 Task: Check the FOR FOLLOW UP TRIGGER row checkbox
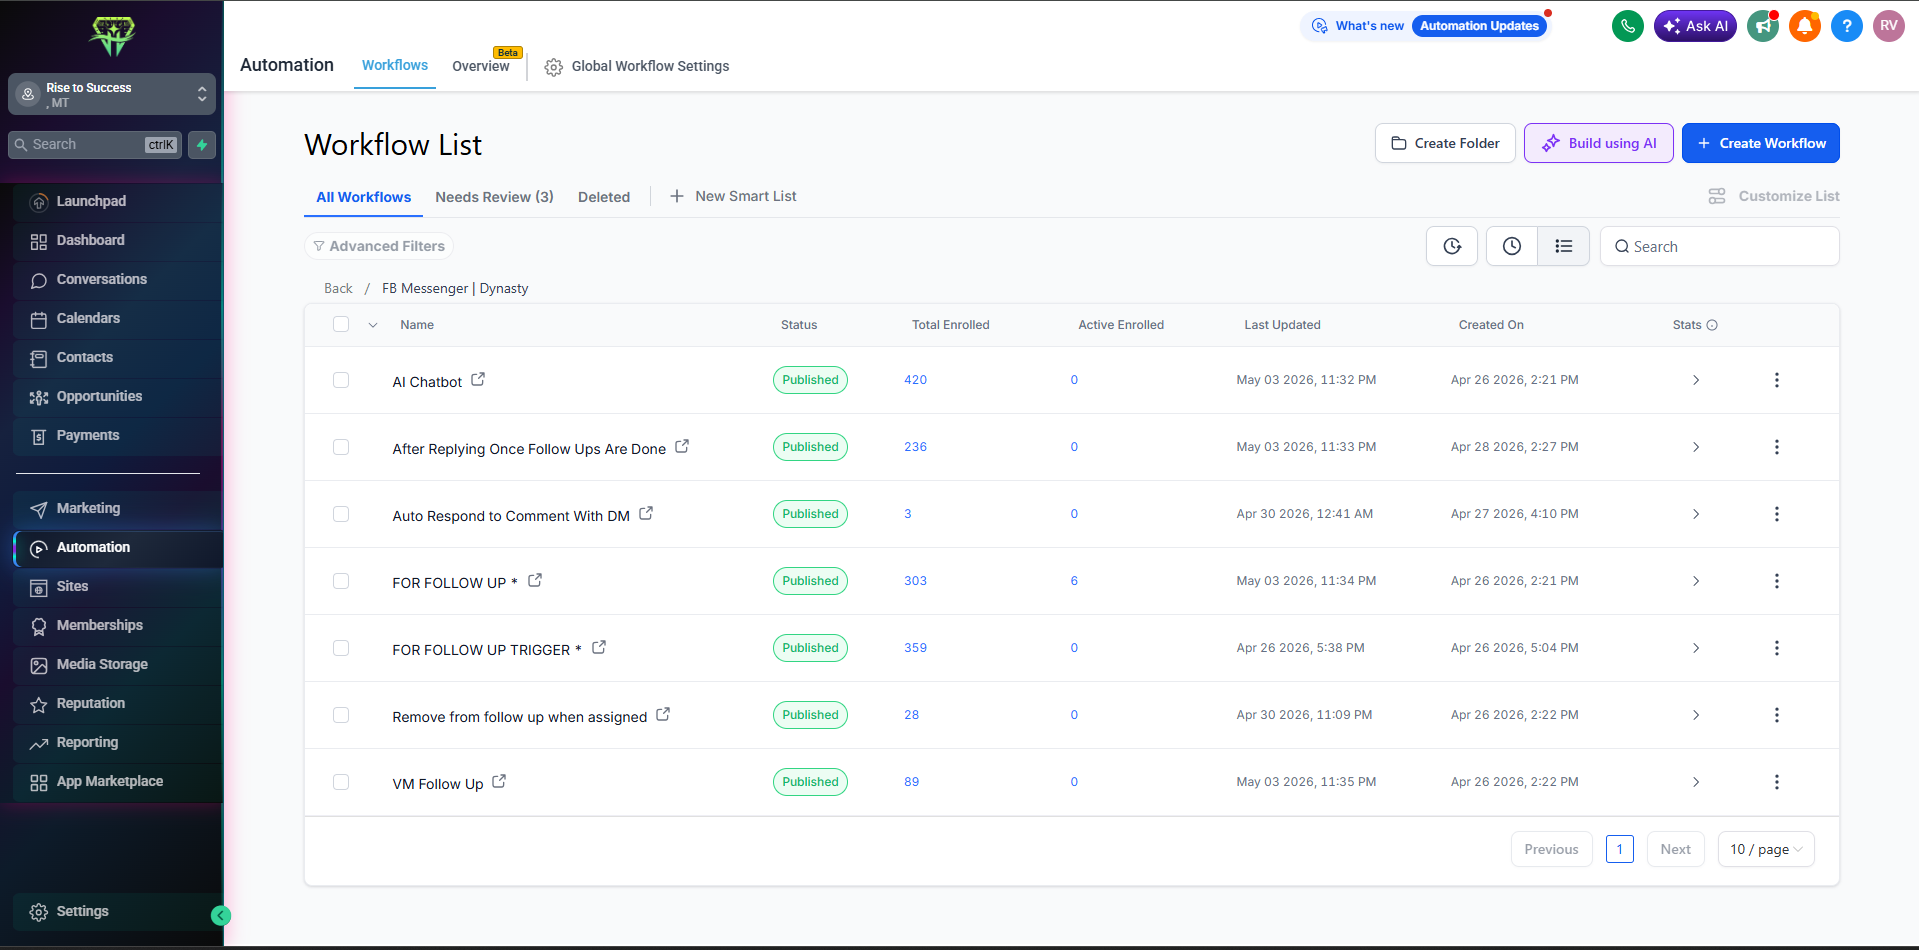click(341, 648)
